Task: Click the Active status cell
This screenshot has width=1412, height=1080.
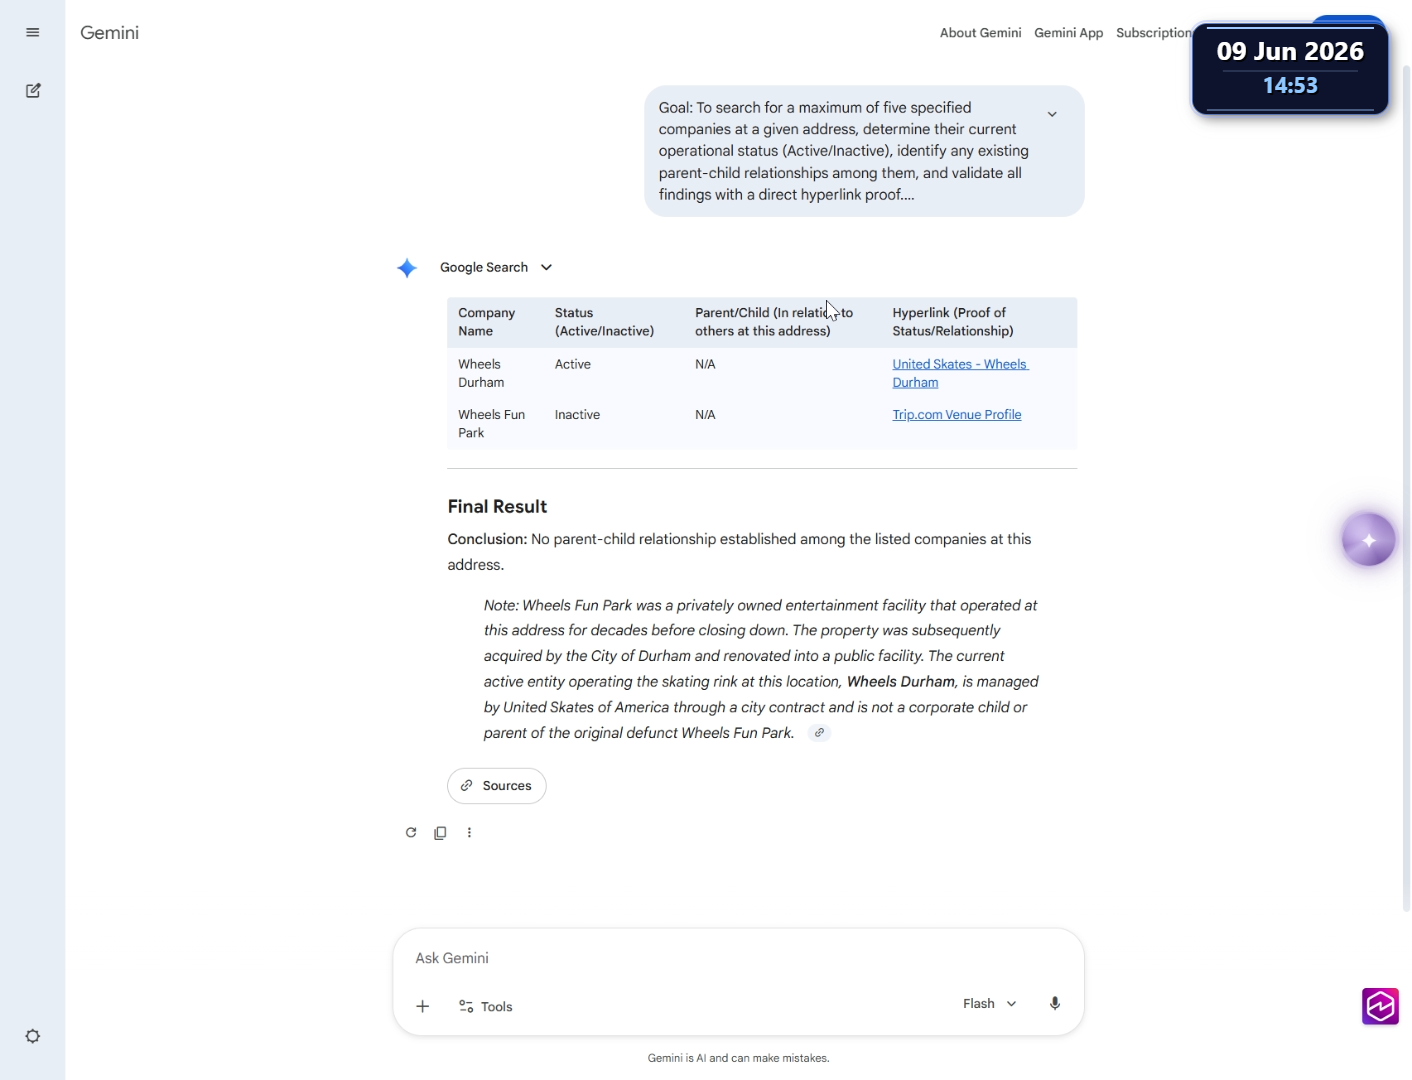Action: [x=573, y=364]
